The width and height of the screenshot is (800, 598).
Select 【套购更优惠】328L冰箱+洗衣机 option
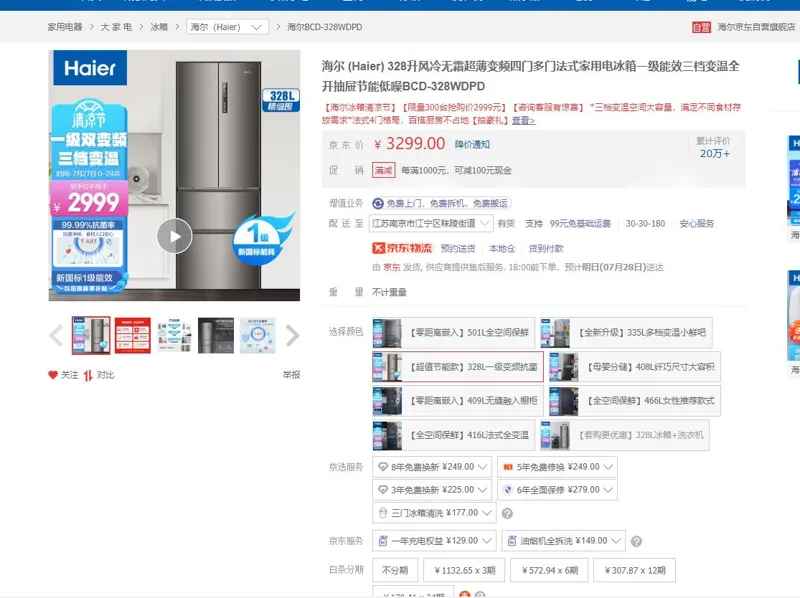pyautogui.click(x=625, y=435)
